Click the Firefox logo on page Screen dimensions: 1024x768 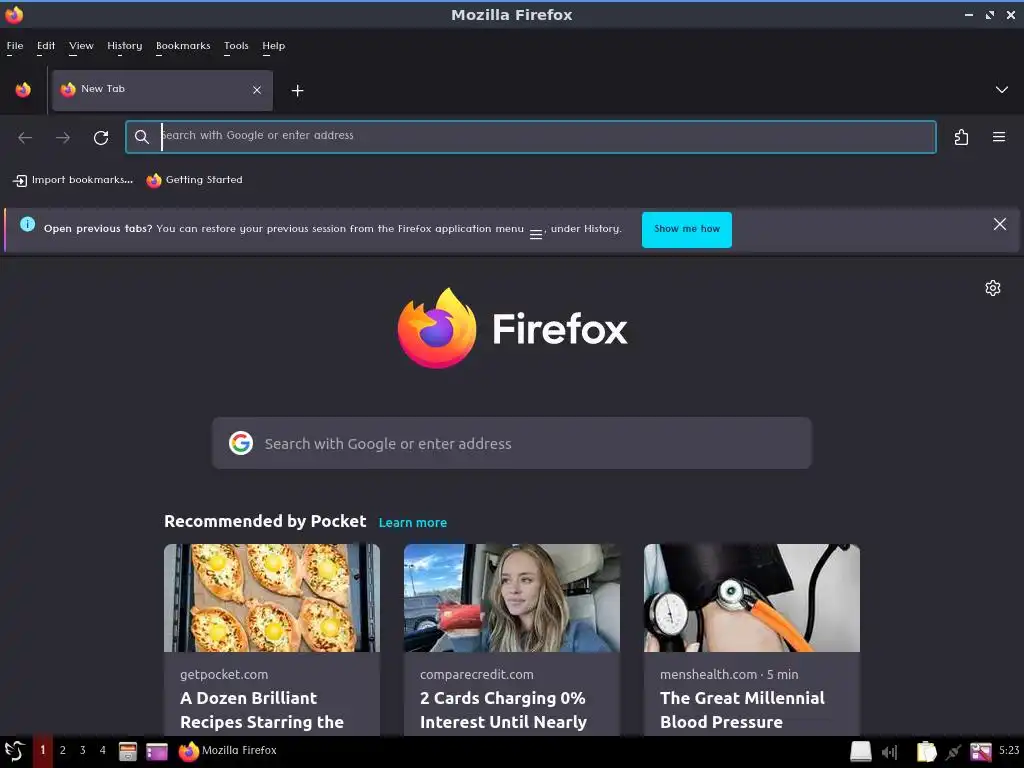tap(512, 328)
